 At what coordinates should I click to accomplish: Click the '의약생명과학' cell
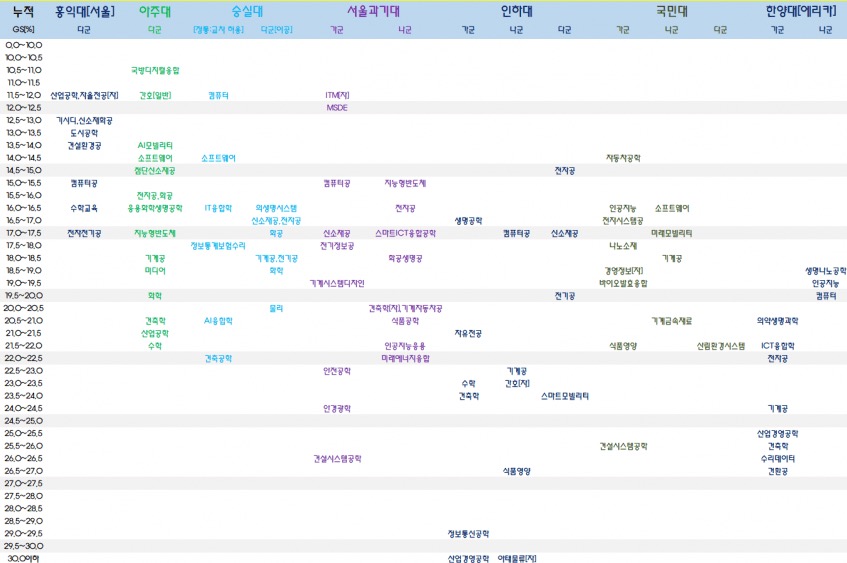[x=777, y=321]
